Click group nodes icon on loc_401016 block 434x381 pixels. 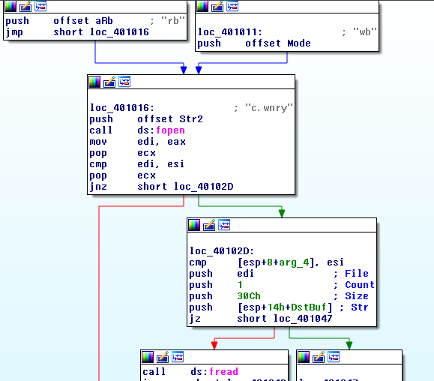click(x=124, y=82)
